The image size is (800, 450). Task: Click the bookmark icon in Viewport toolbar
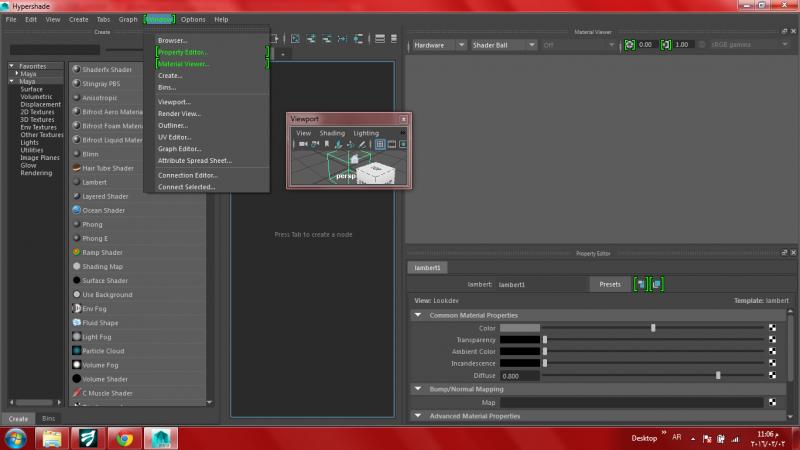coord(327,144)
